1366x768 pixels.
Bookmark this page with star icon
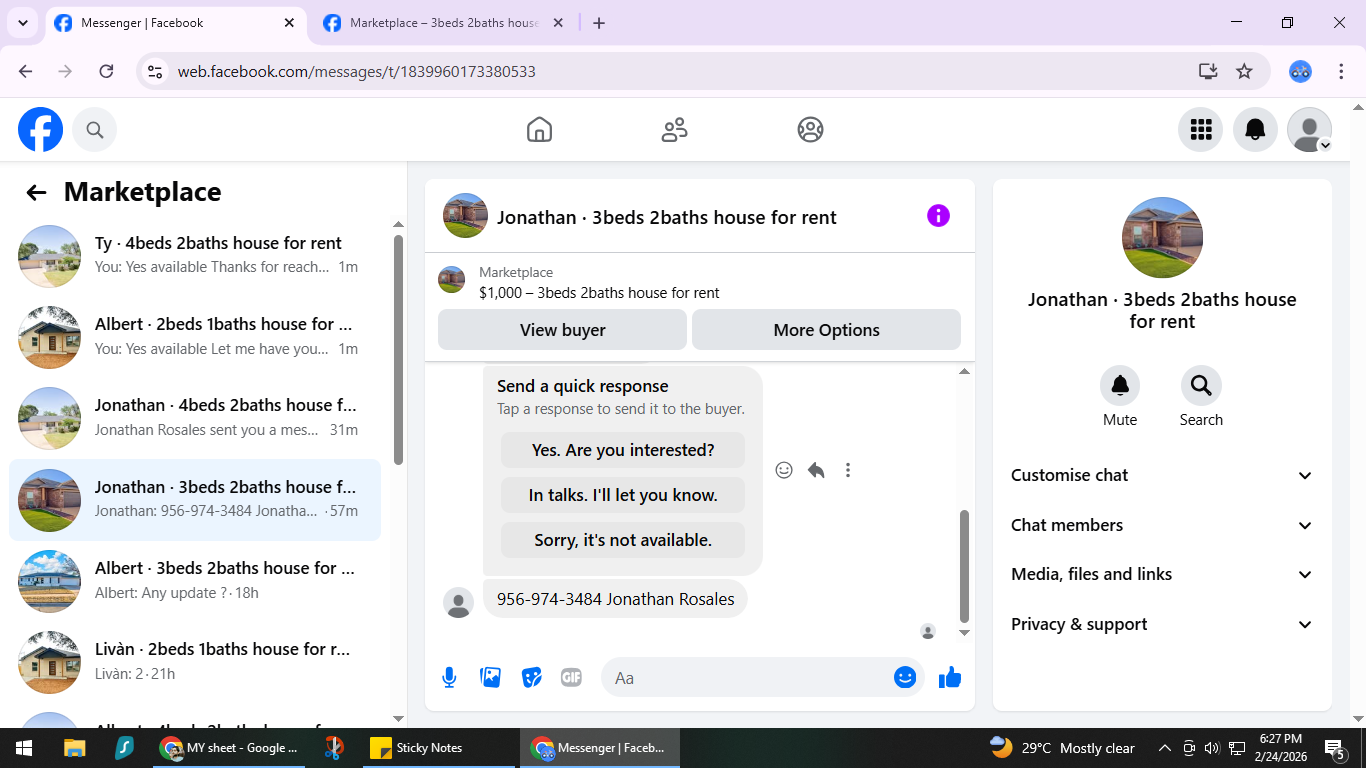(1244, 71)
